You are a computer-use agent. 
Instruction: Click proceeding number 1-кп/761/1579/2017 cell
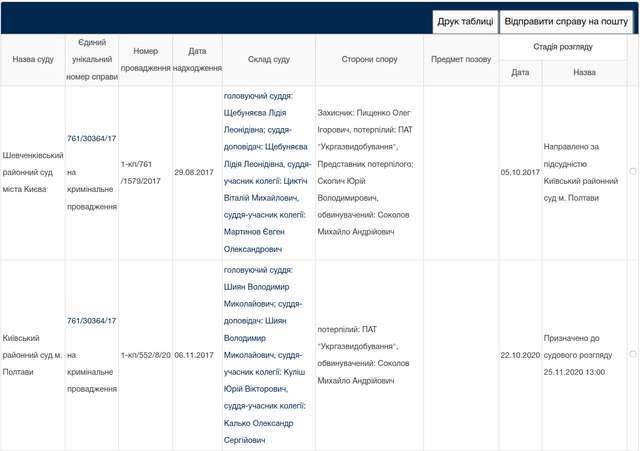(145, 172)
